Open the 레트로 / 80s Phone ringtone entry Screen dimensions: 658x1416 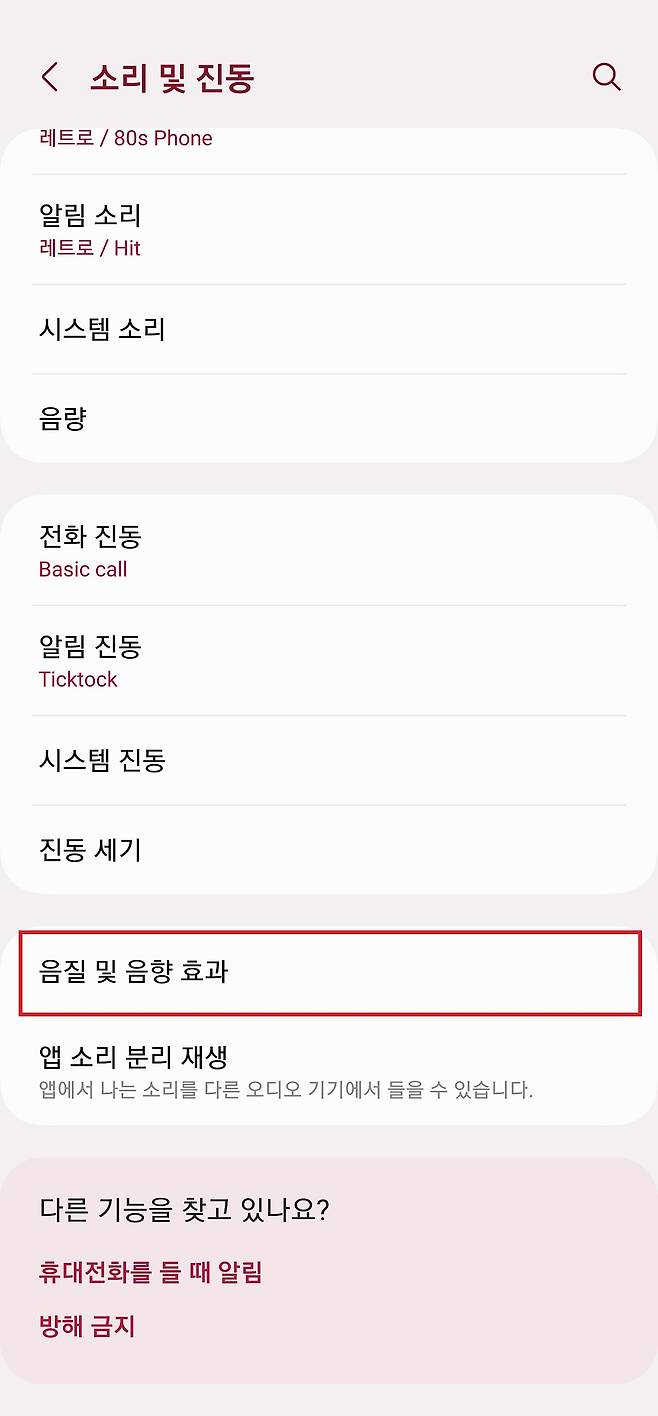coord(126,139)
